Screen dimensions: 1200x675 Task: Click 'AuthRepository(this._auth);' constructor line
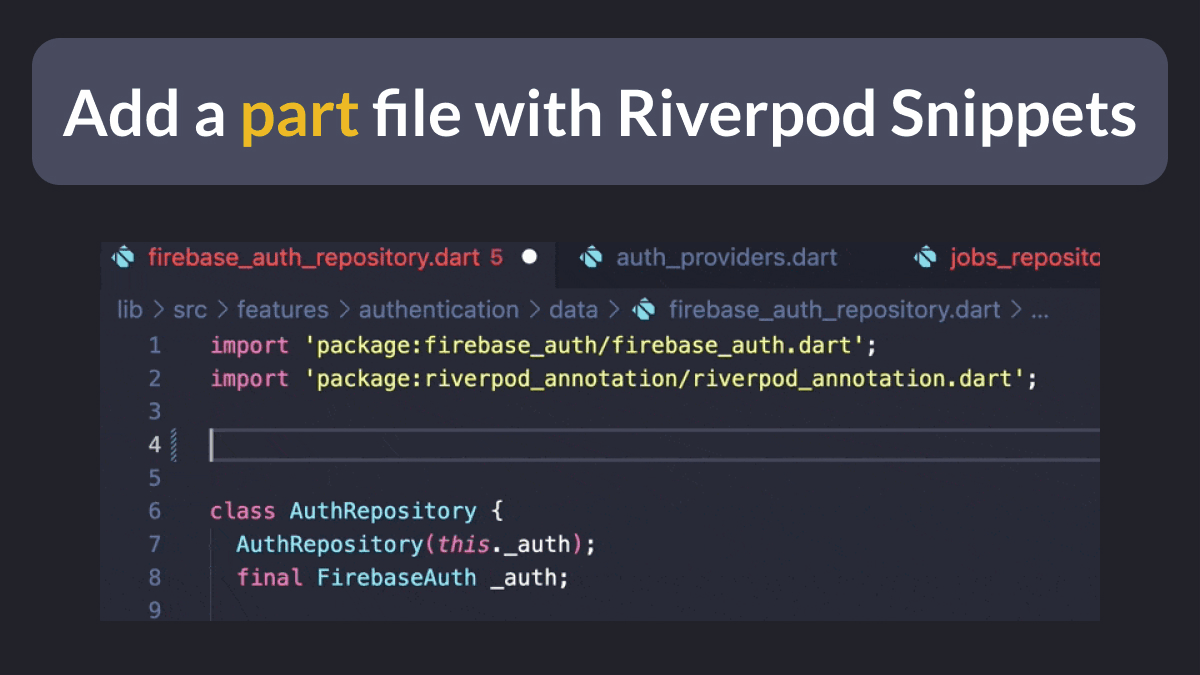(416, 544)
